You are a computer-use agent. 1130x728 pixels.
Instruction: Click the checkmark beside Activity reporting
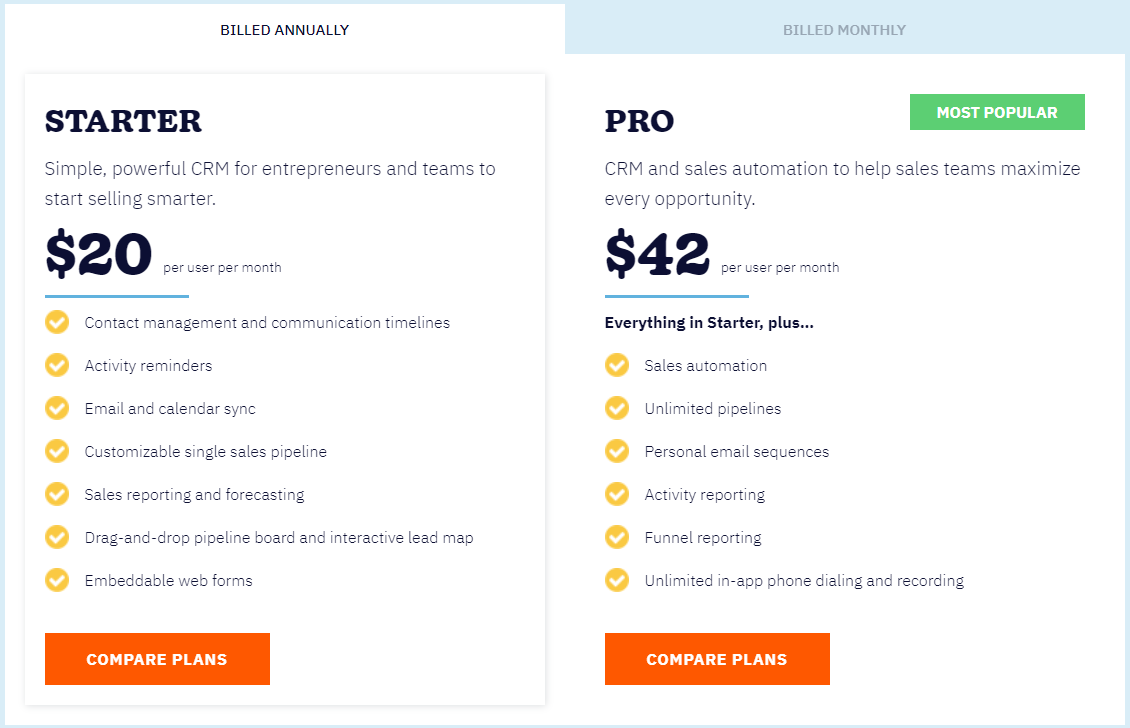point(617,494)
